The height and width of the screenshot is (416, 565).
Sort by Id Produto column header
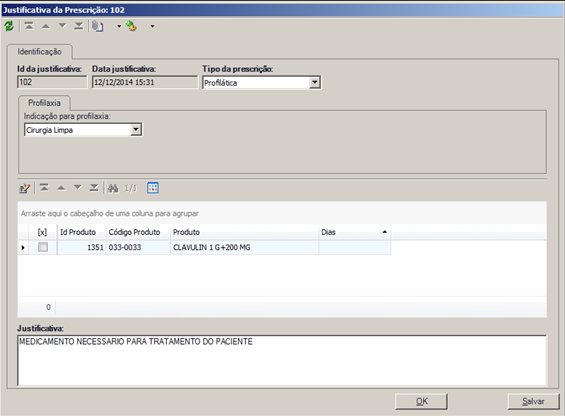(81, 232)
